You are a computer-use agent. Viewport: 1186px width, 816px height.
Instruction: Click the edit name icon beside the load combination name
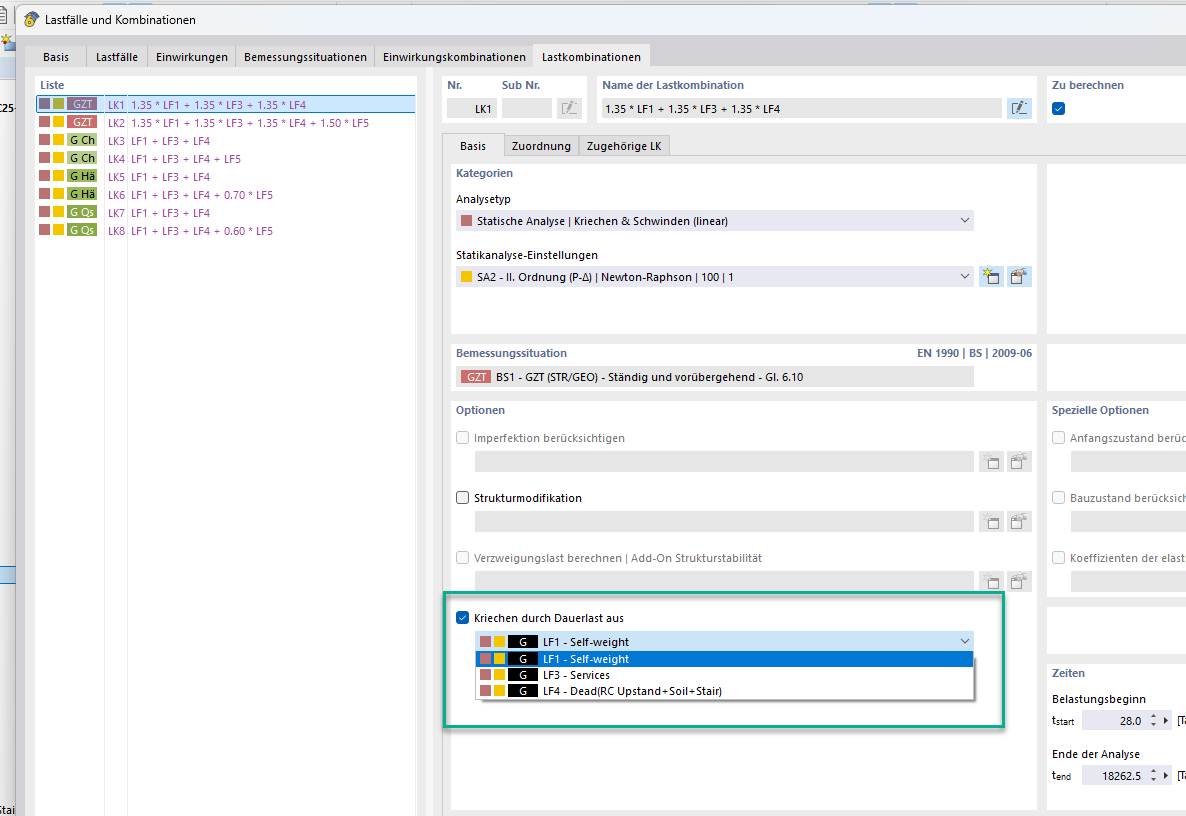[x=1019, y=108]
